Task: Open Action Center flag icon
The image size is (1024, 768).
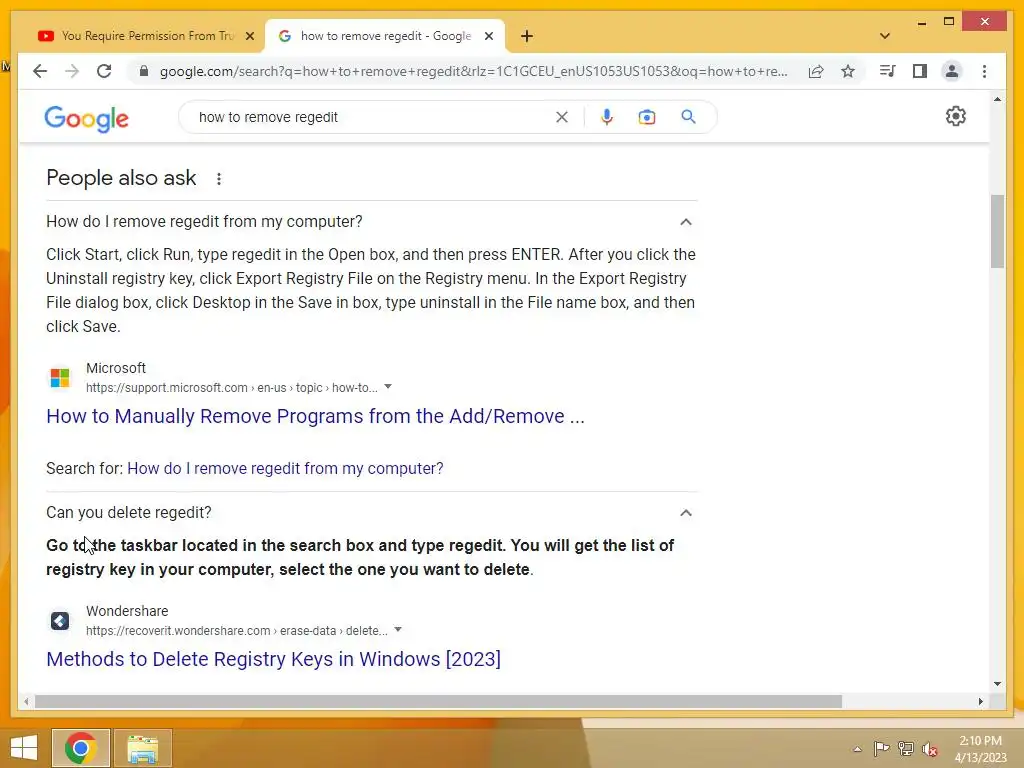Action: click(881, 748)
